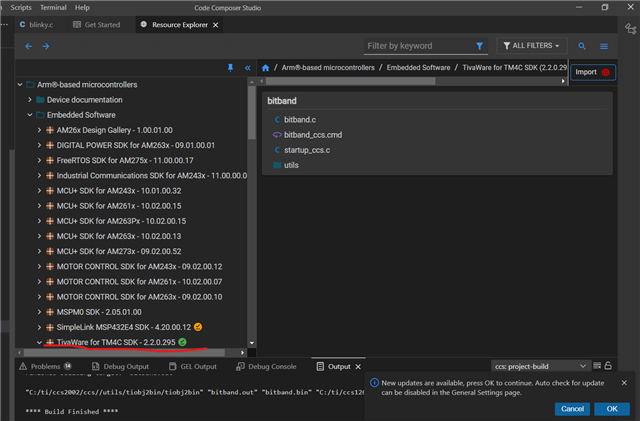Go forward with the right arrow

point(46,46)
